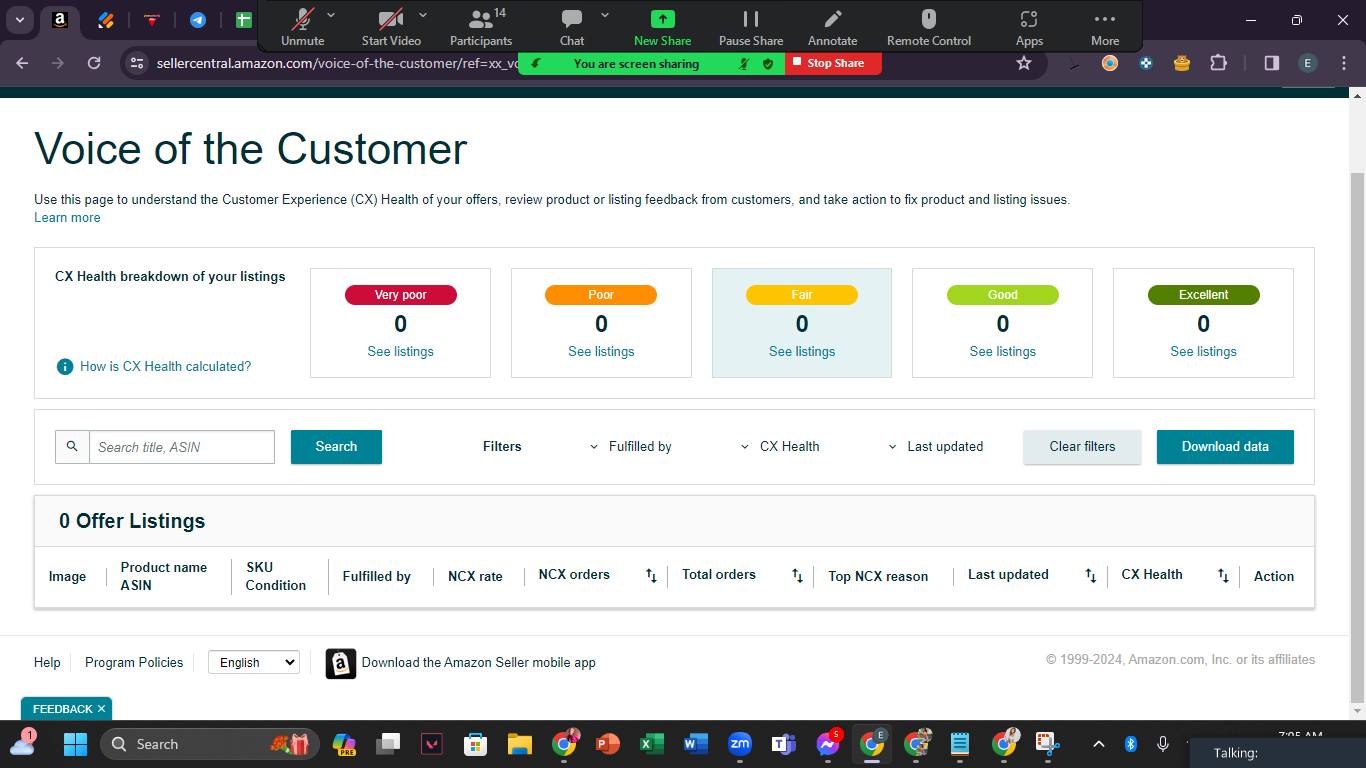Viewport: 1366px width, 768px height.
Task: Show hidden system tray icons
Action: point(1098,744)
